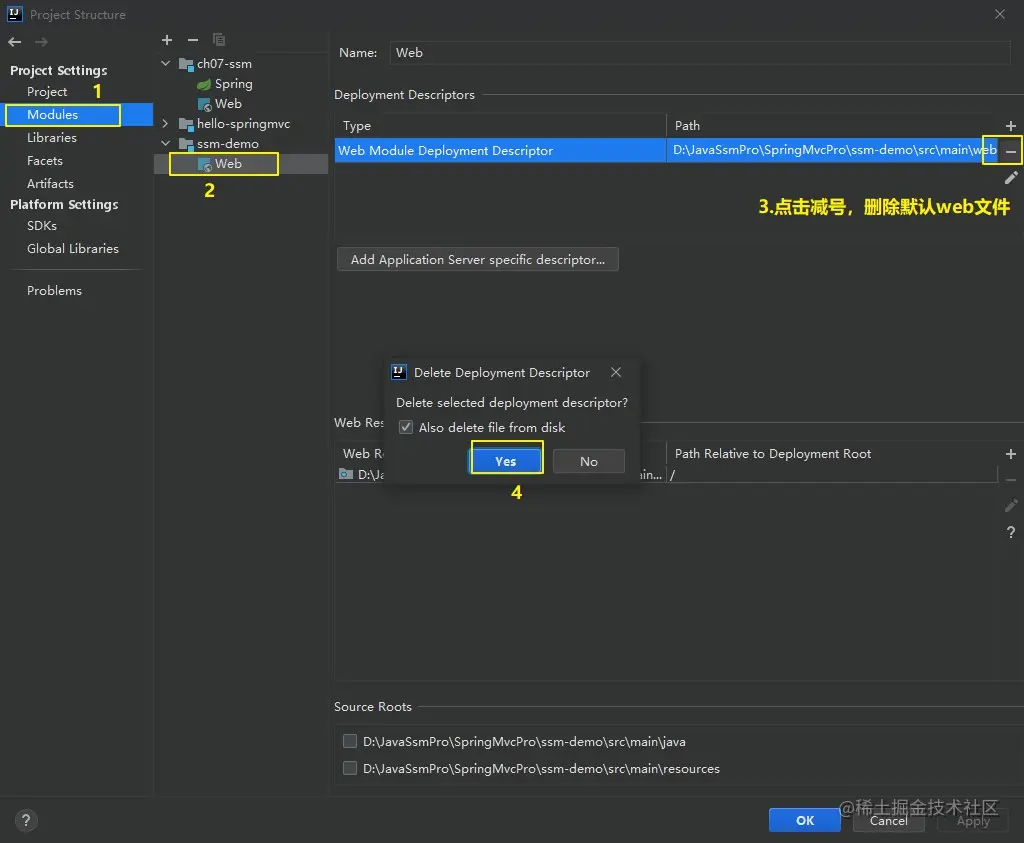Click the OK button
The height and width of the screenshot is (843, 1024).
pos(805,820)
